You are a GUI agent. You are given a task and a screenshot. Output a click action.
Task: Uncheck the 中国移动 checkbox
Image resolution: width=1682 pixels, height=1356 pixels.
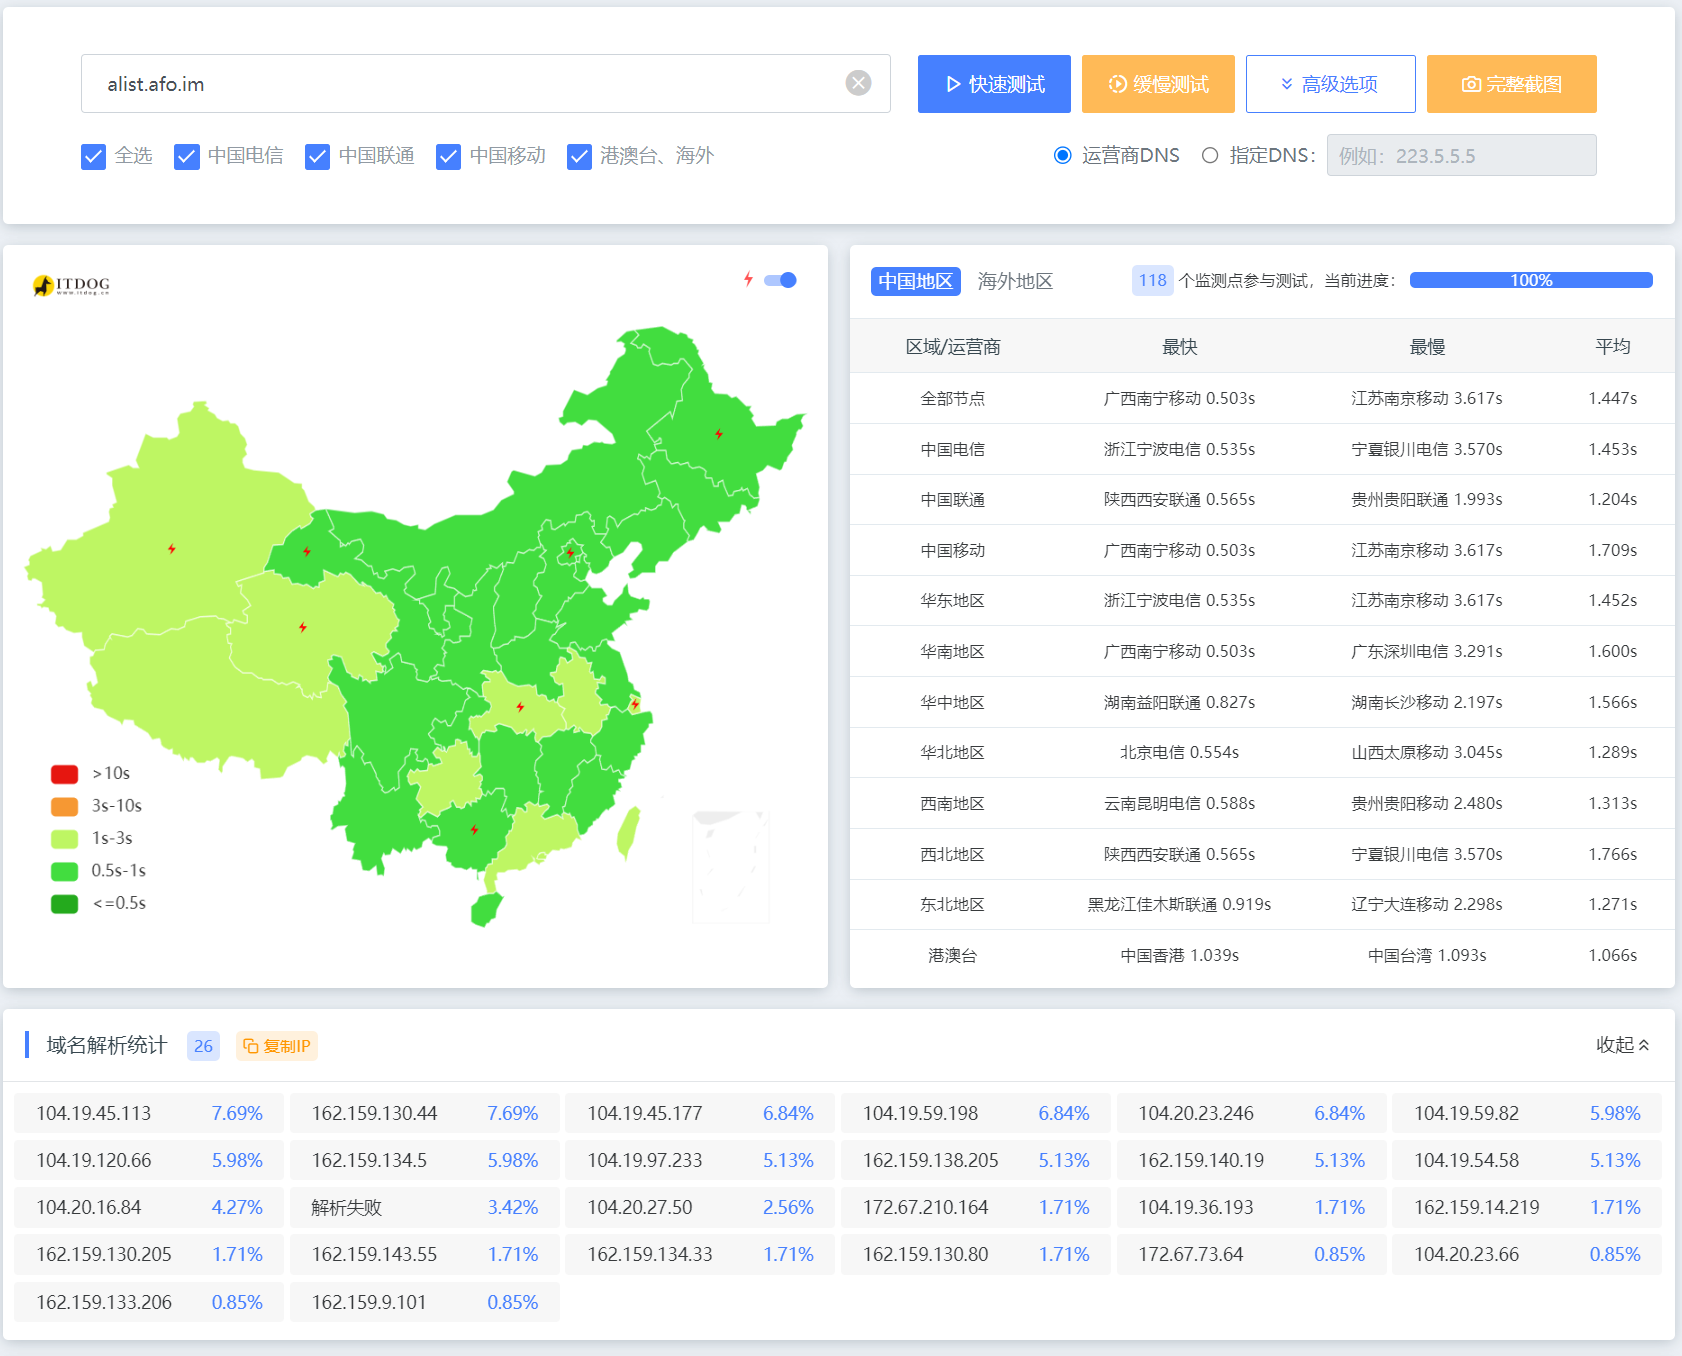tap(448, 157)
